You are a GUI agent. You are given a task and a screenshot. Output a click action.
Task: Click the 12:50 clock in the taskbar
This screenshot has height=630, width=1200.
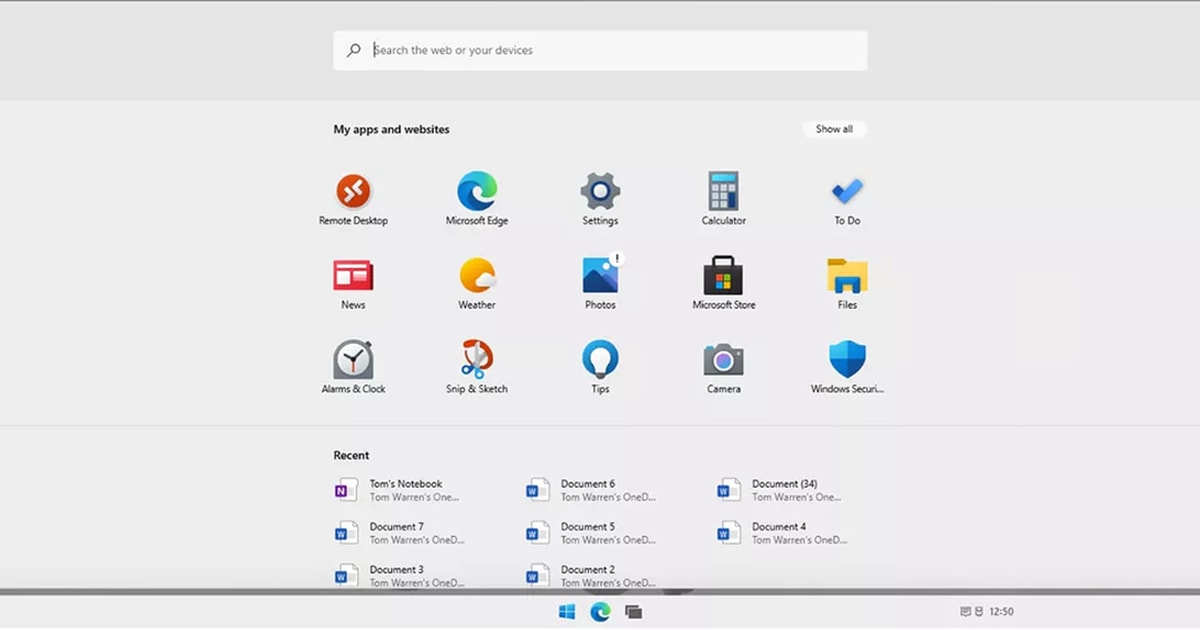tap(1001, 612)
